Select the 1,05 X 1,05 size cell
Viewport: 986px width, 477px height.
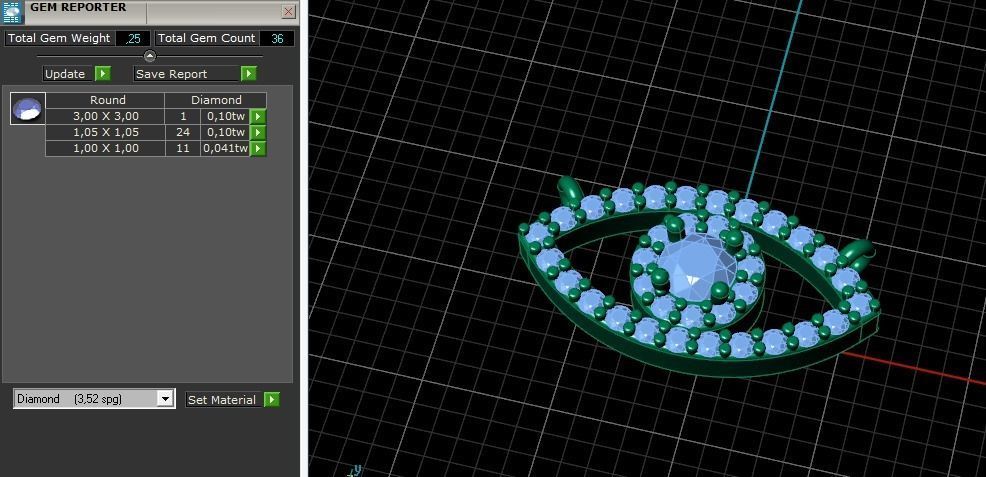tap(105, 133)
